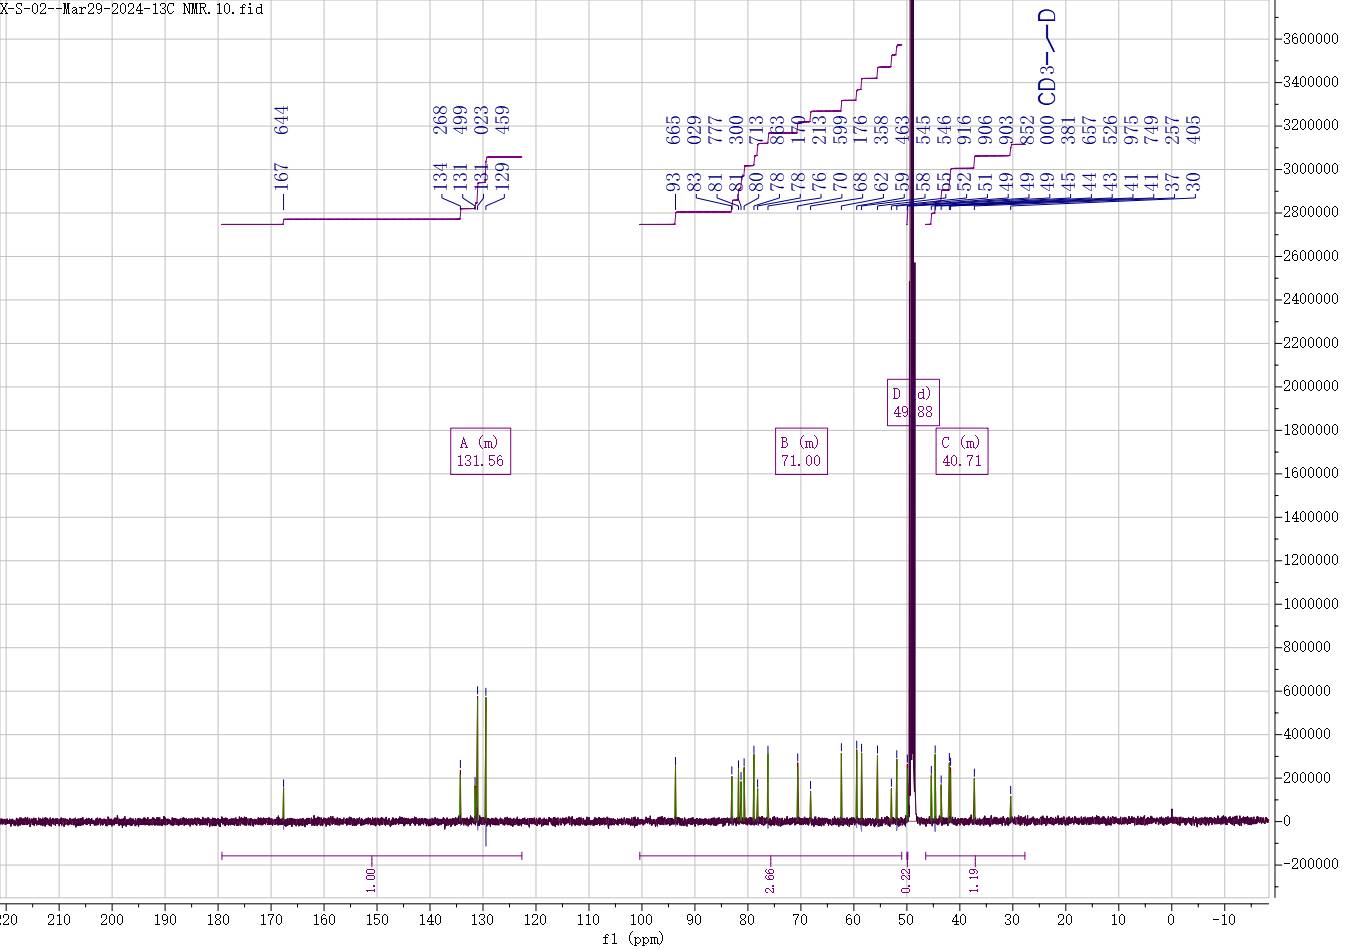This screenshot has height=949, width=1360.
Task: Click the spectrum title X-S-02 fid text
Action: (132, 9)
